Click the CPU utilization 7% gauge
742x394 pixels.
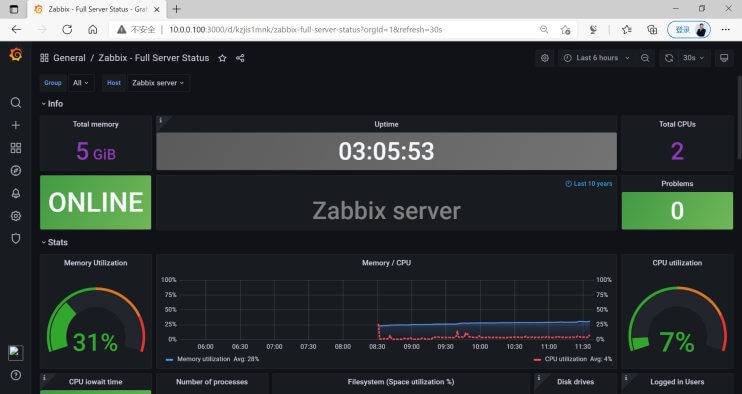click(677, 320)
